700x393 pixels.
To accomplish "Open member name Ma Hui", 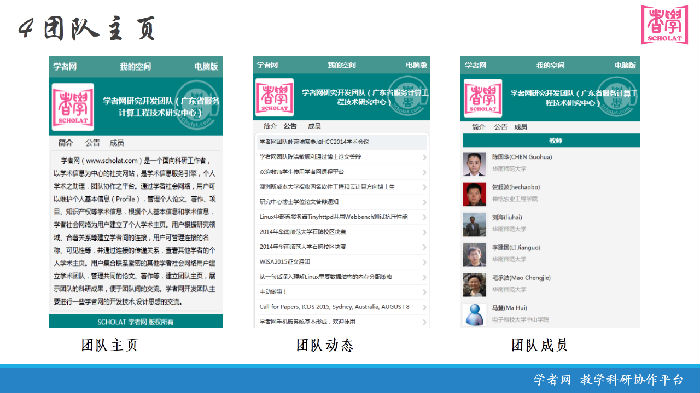I will pos(510,308).
